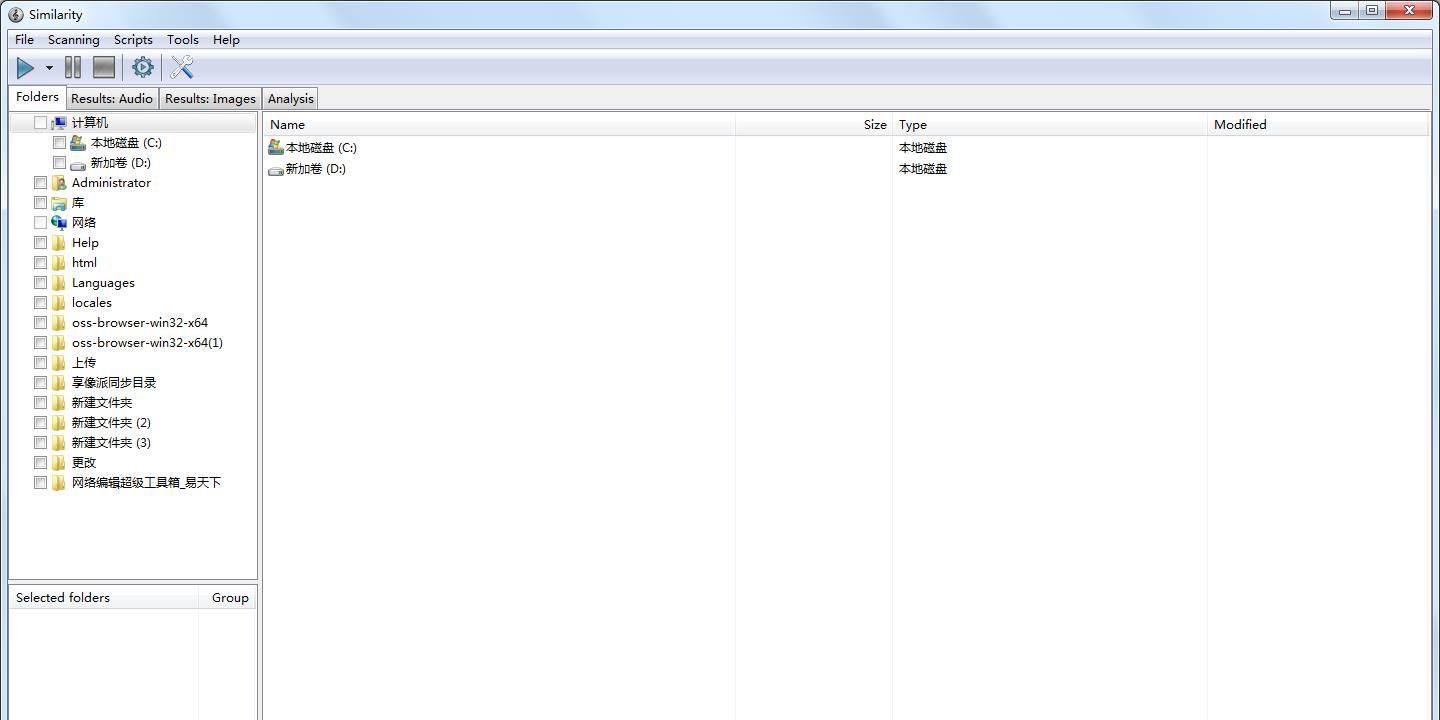
Task: Select the 新建文件夹 tree item
Action: pyautogui.click(x=102, y=403)
